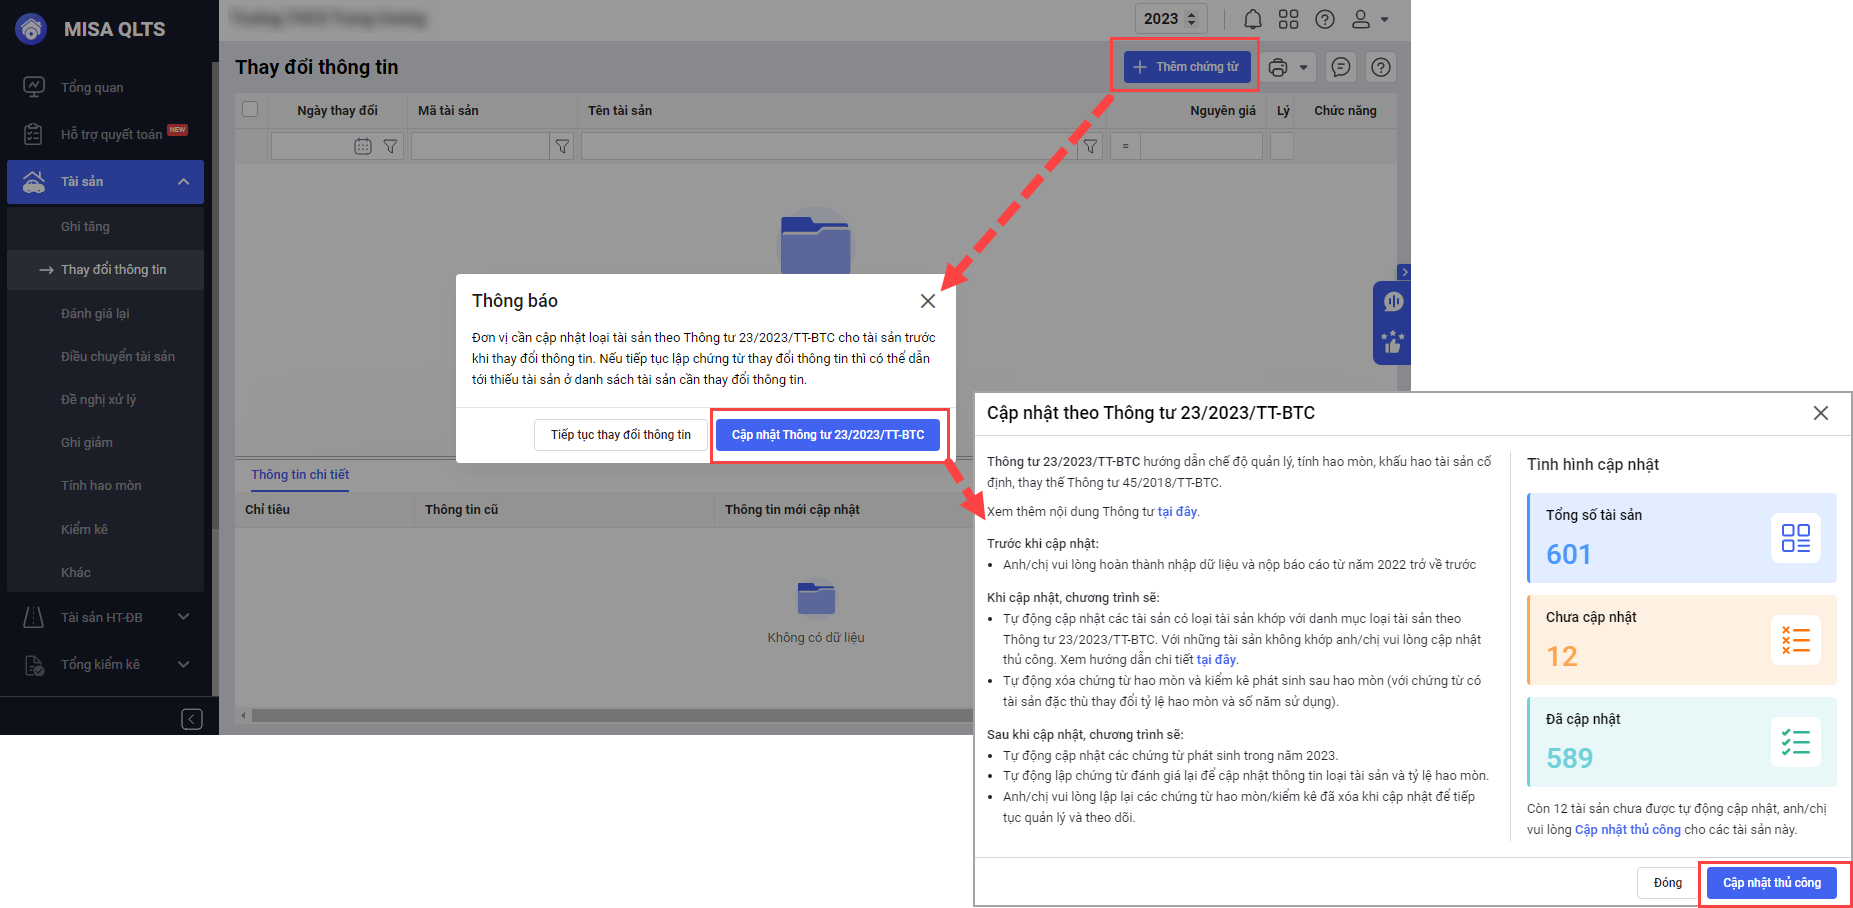This screenshot has width=1853, height=908.
Task: Open the Nguyên giá equals operator
Action: (1125, 146)
